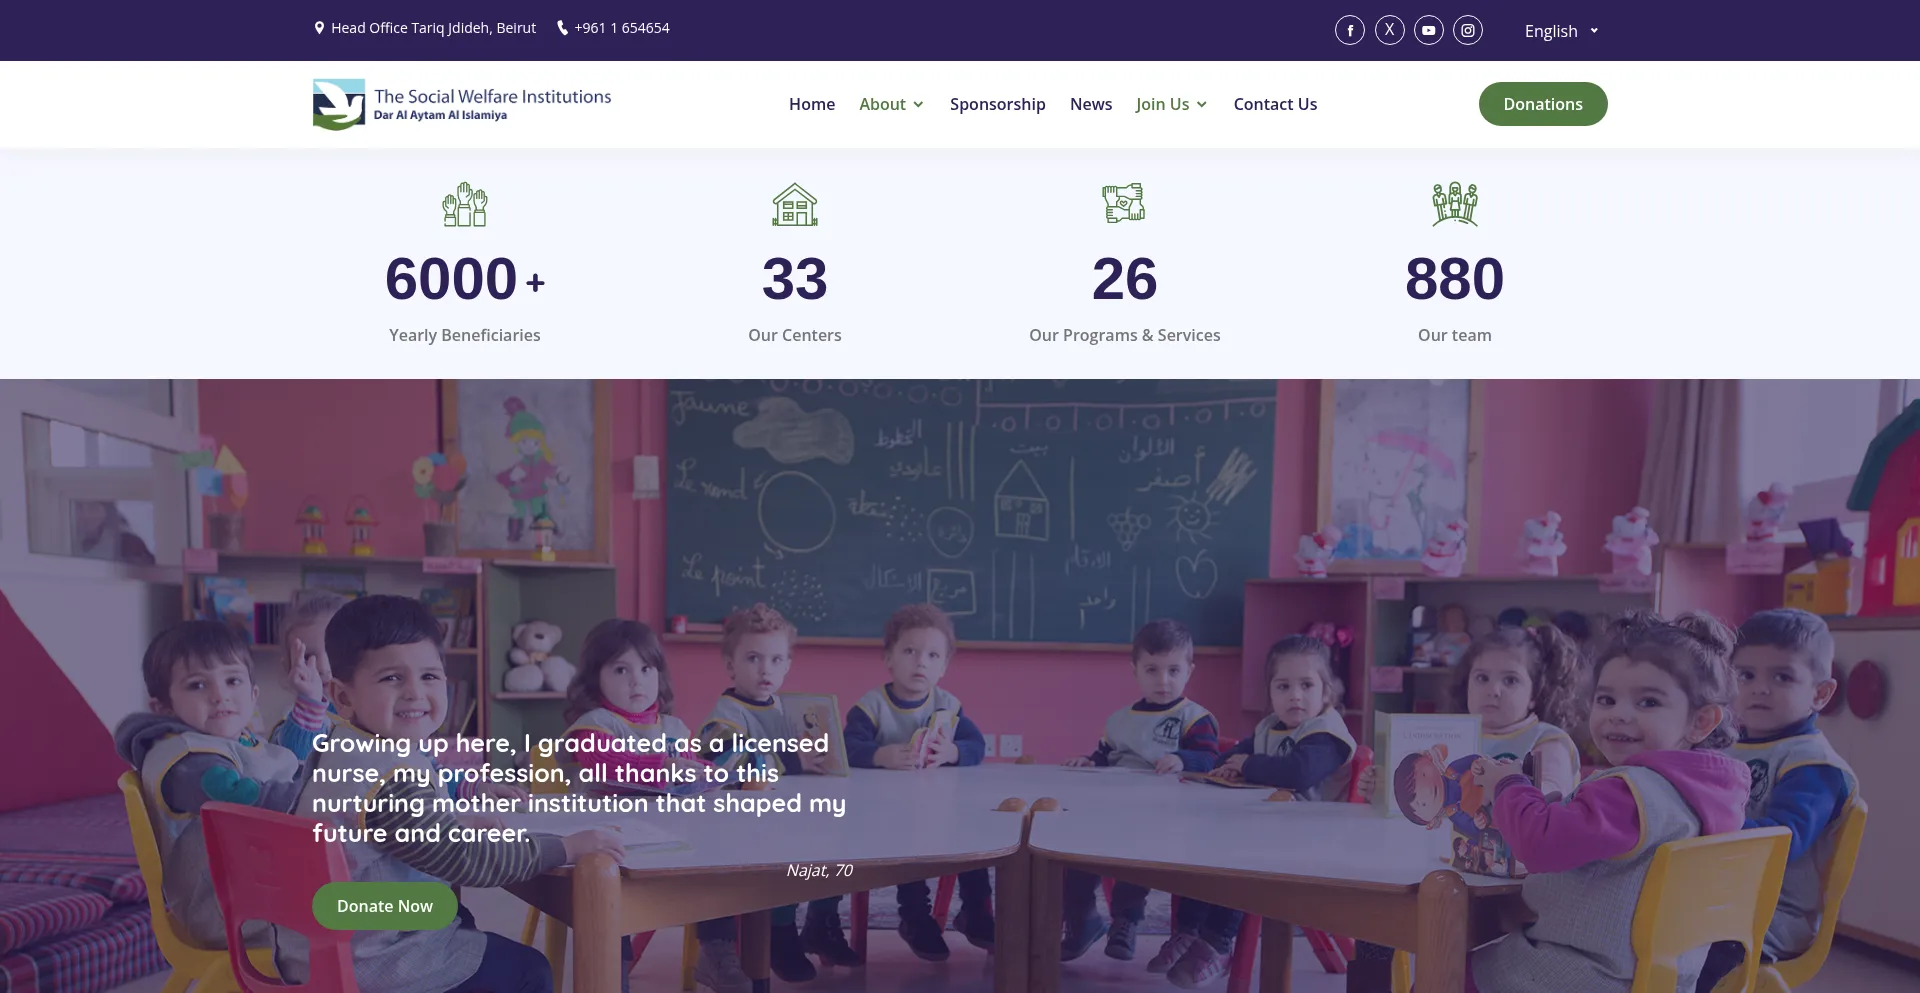This screenshot has width=1920, height=993.
Task: Click the 26 programs counter
Action: pyautogui.click(x=1125, y=278)
